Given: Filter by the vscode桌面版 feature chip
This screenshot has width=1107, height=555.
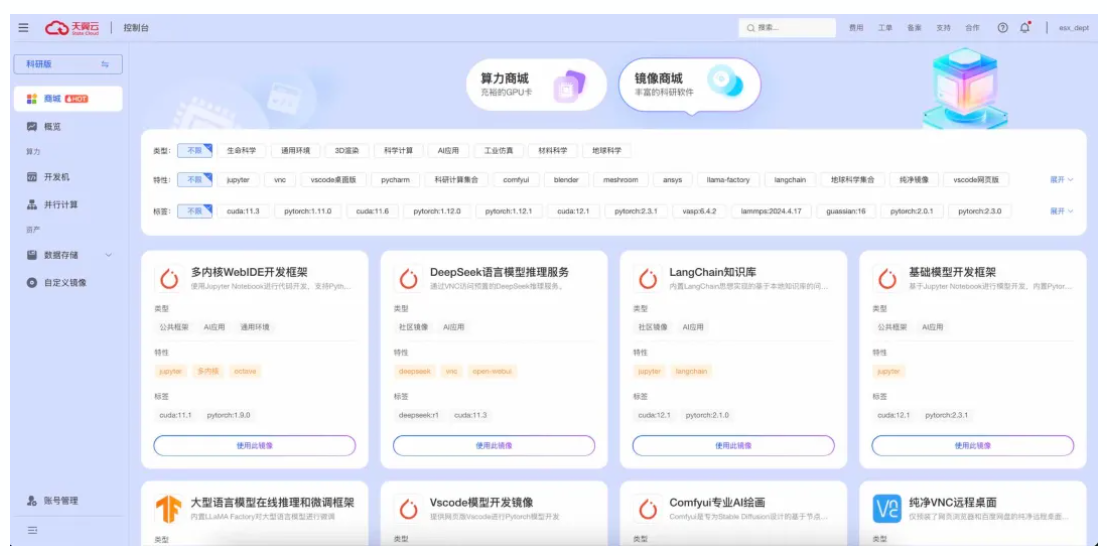Looking at the screenshot, I should coord(333,180).
